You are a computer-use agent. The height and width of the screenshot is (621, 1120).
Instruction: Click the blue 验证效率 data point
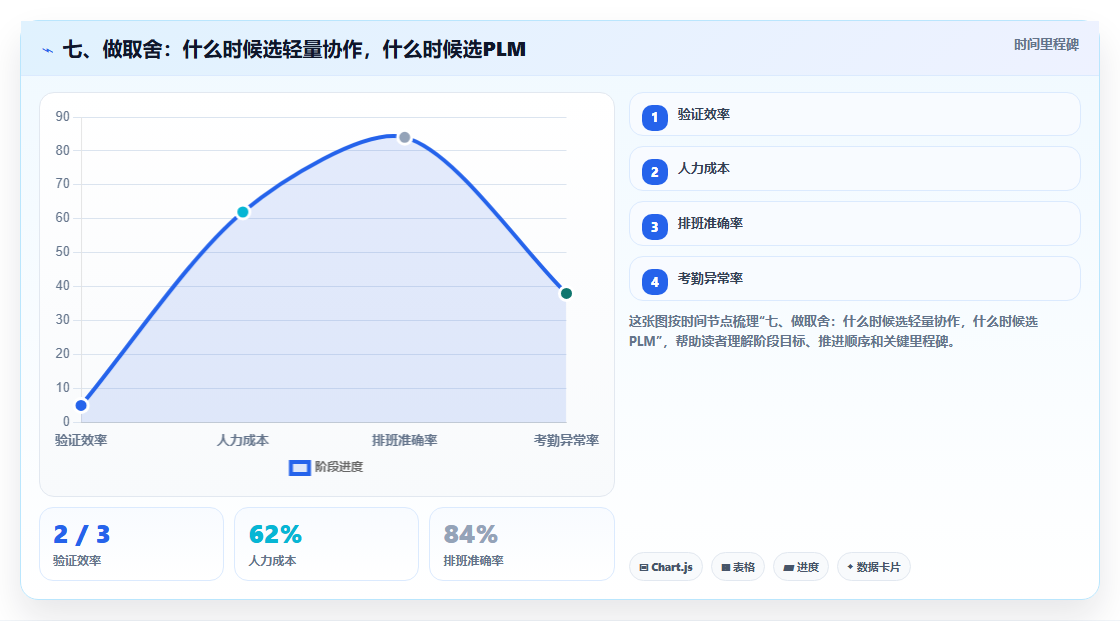pos(81,406)
